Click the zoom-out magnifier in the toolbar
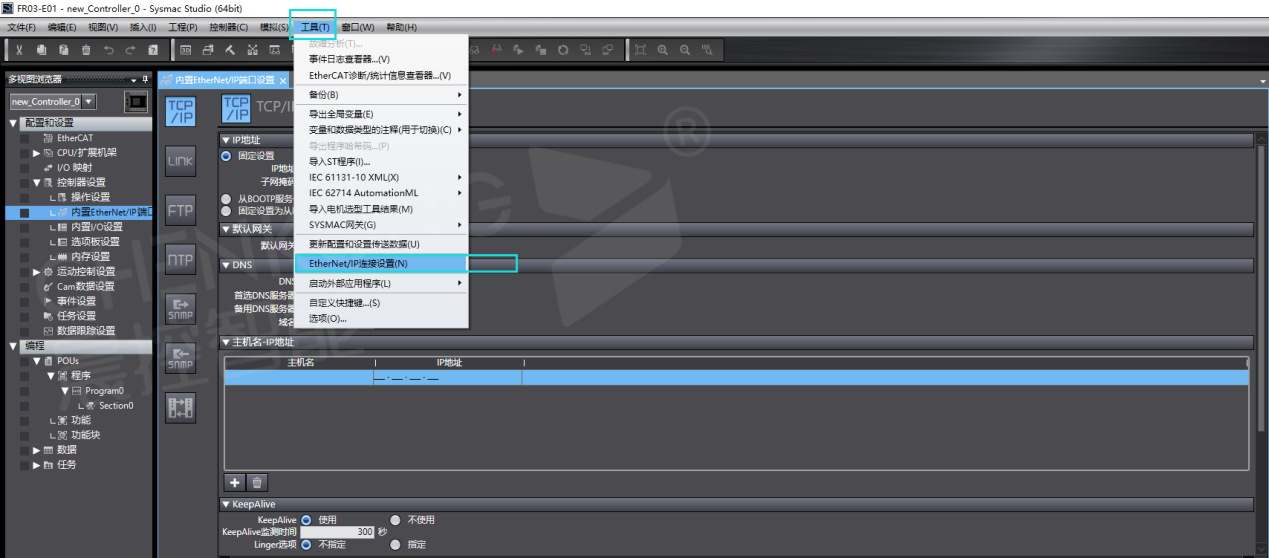 [685, 50]
